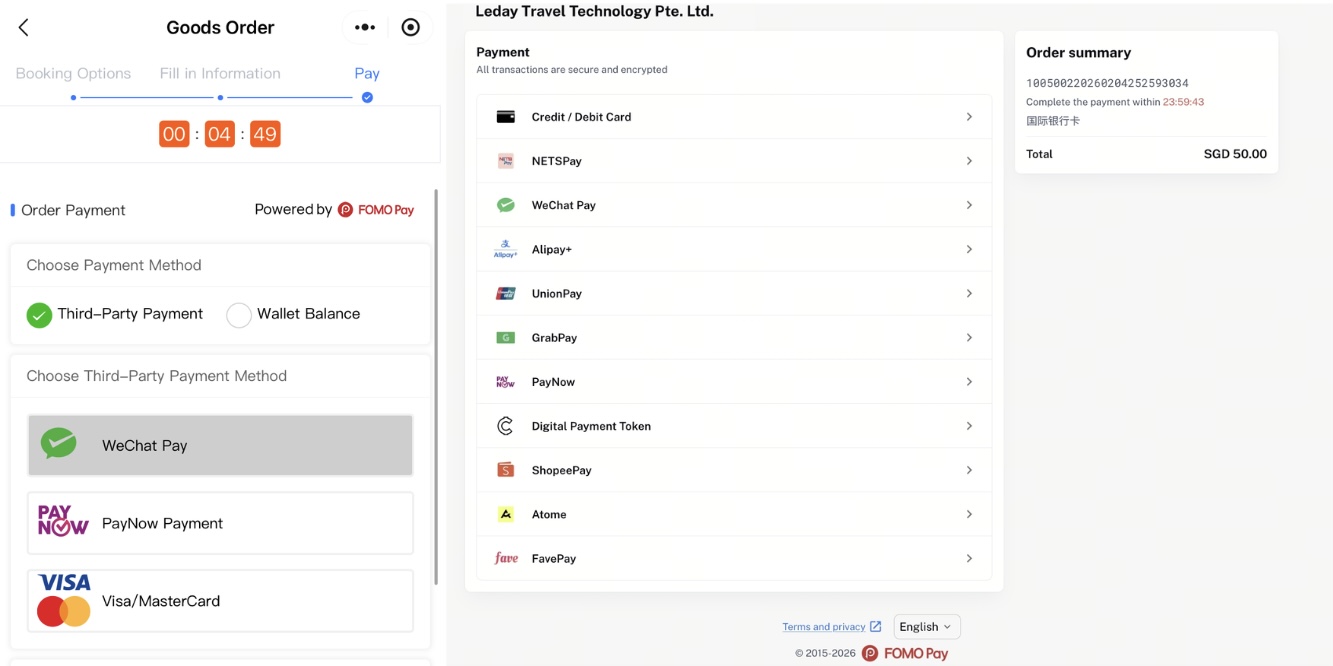Click the Pay step checkmark progress marker

pyautogui.click(x=367, y=97)
